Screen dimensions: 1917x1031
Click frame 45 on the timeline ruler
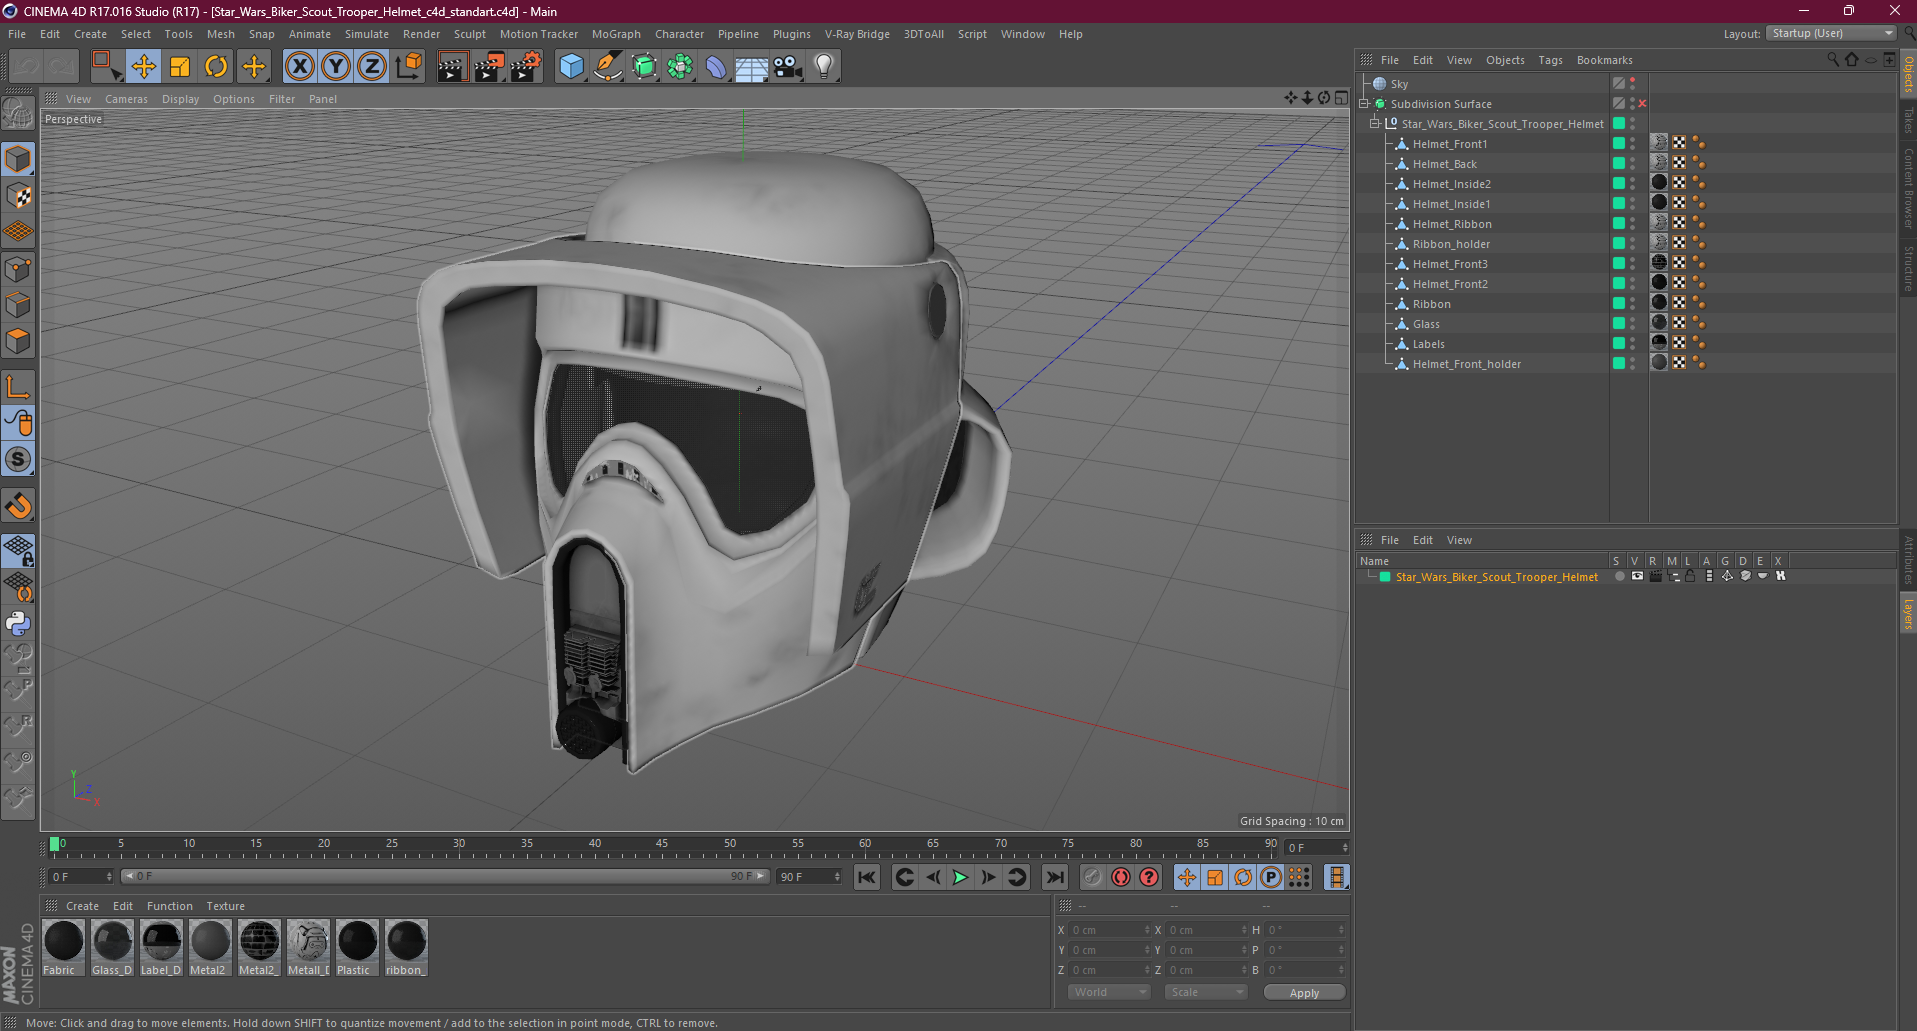coord(662,844)
